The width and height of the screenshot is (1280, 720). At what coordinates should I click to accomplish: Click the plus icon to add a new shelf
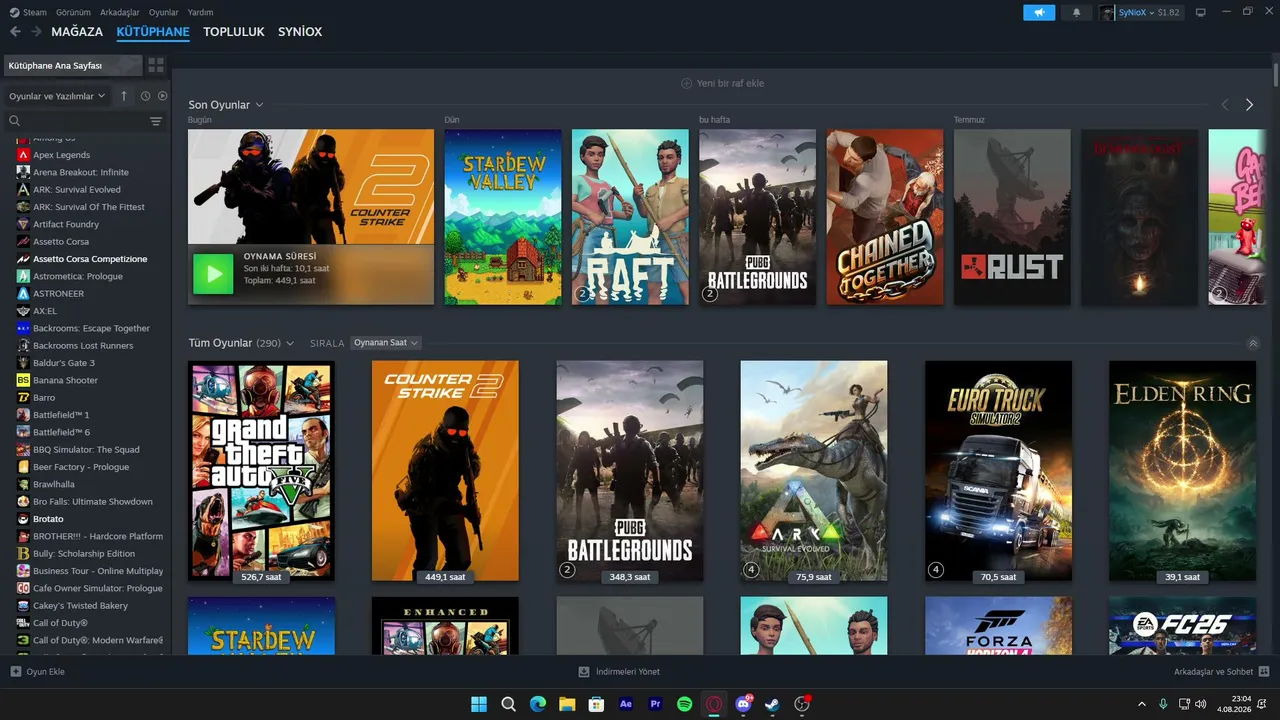click(686, 83)
